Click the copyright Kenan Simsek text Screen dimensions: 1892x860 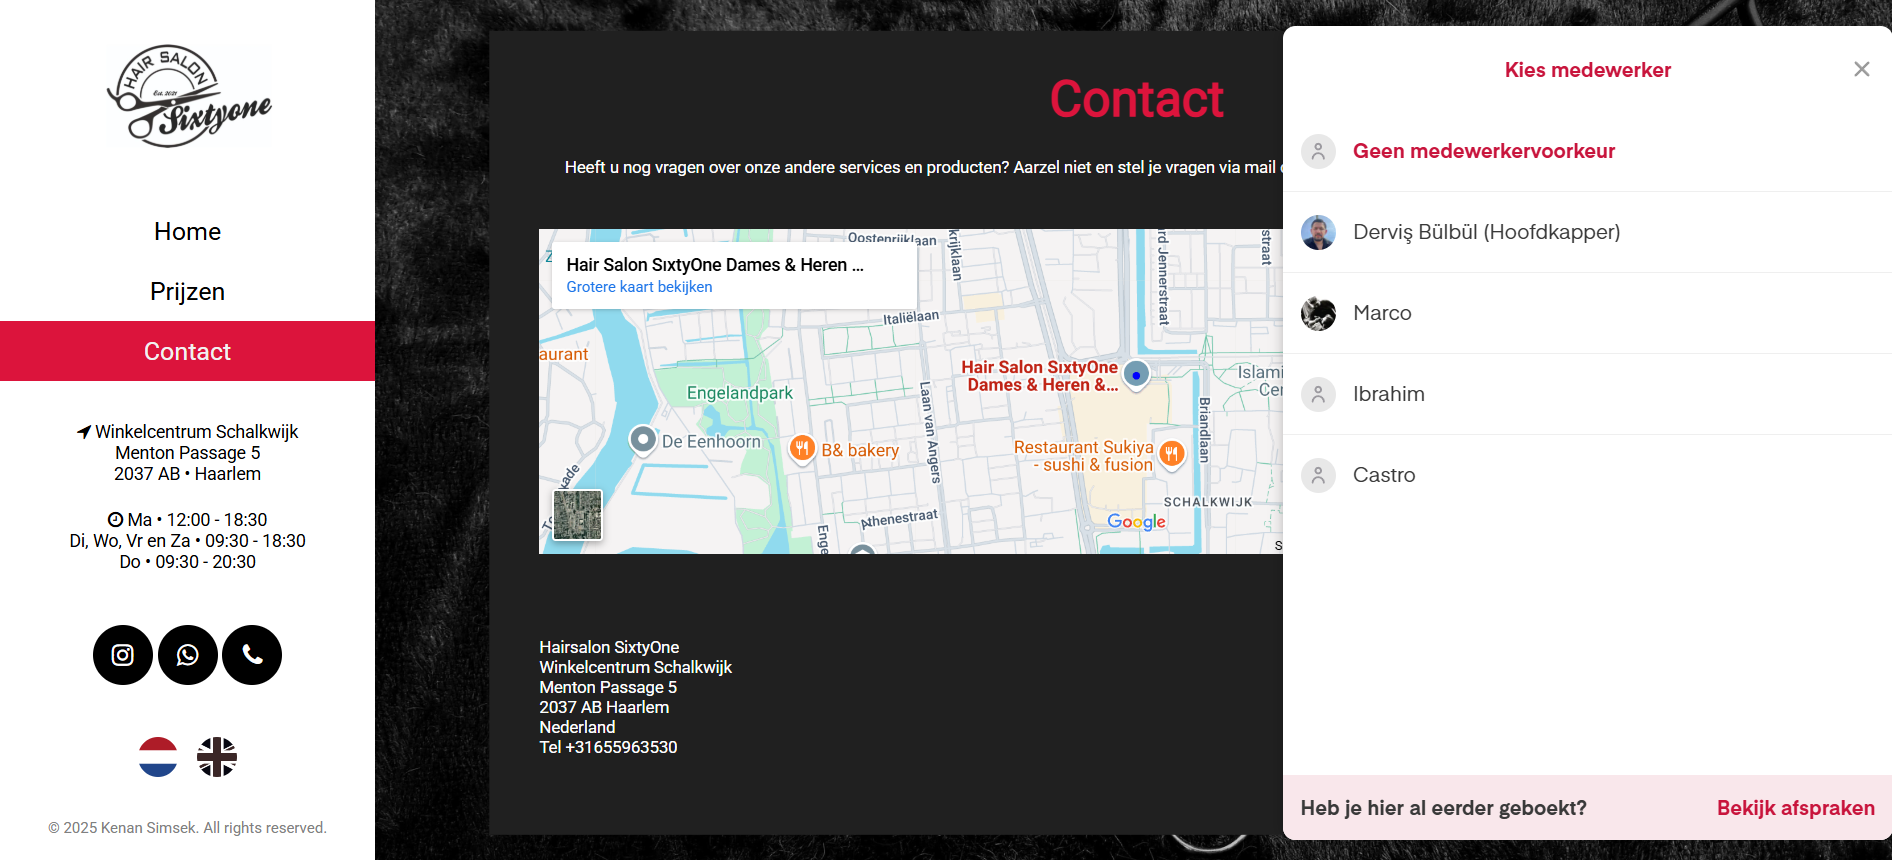188,828
